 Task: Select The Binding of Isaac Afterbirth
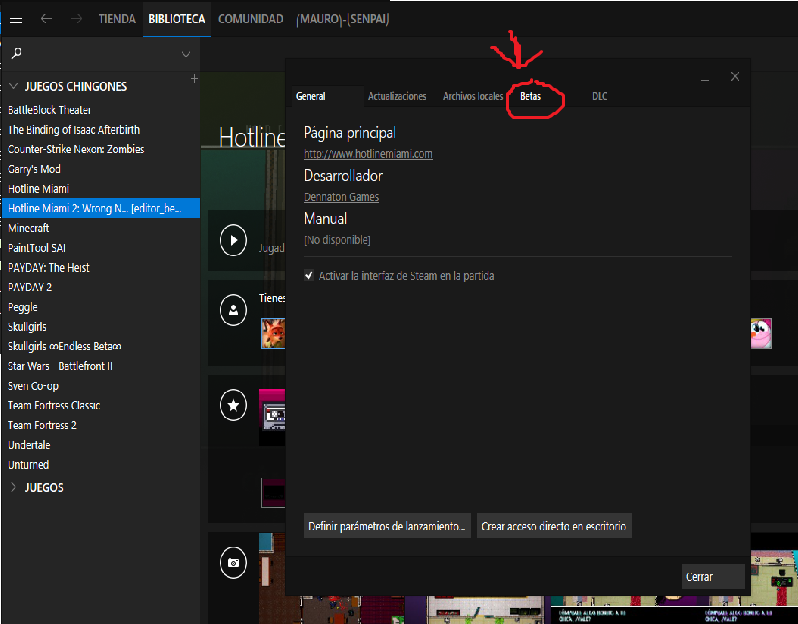pyautogui.click(x=101, y=130)
